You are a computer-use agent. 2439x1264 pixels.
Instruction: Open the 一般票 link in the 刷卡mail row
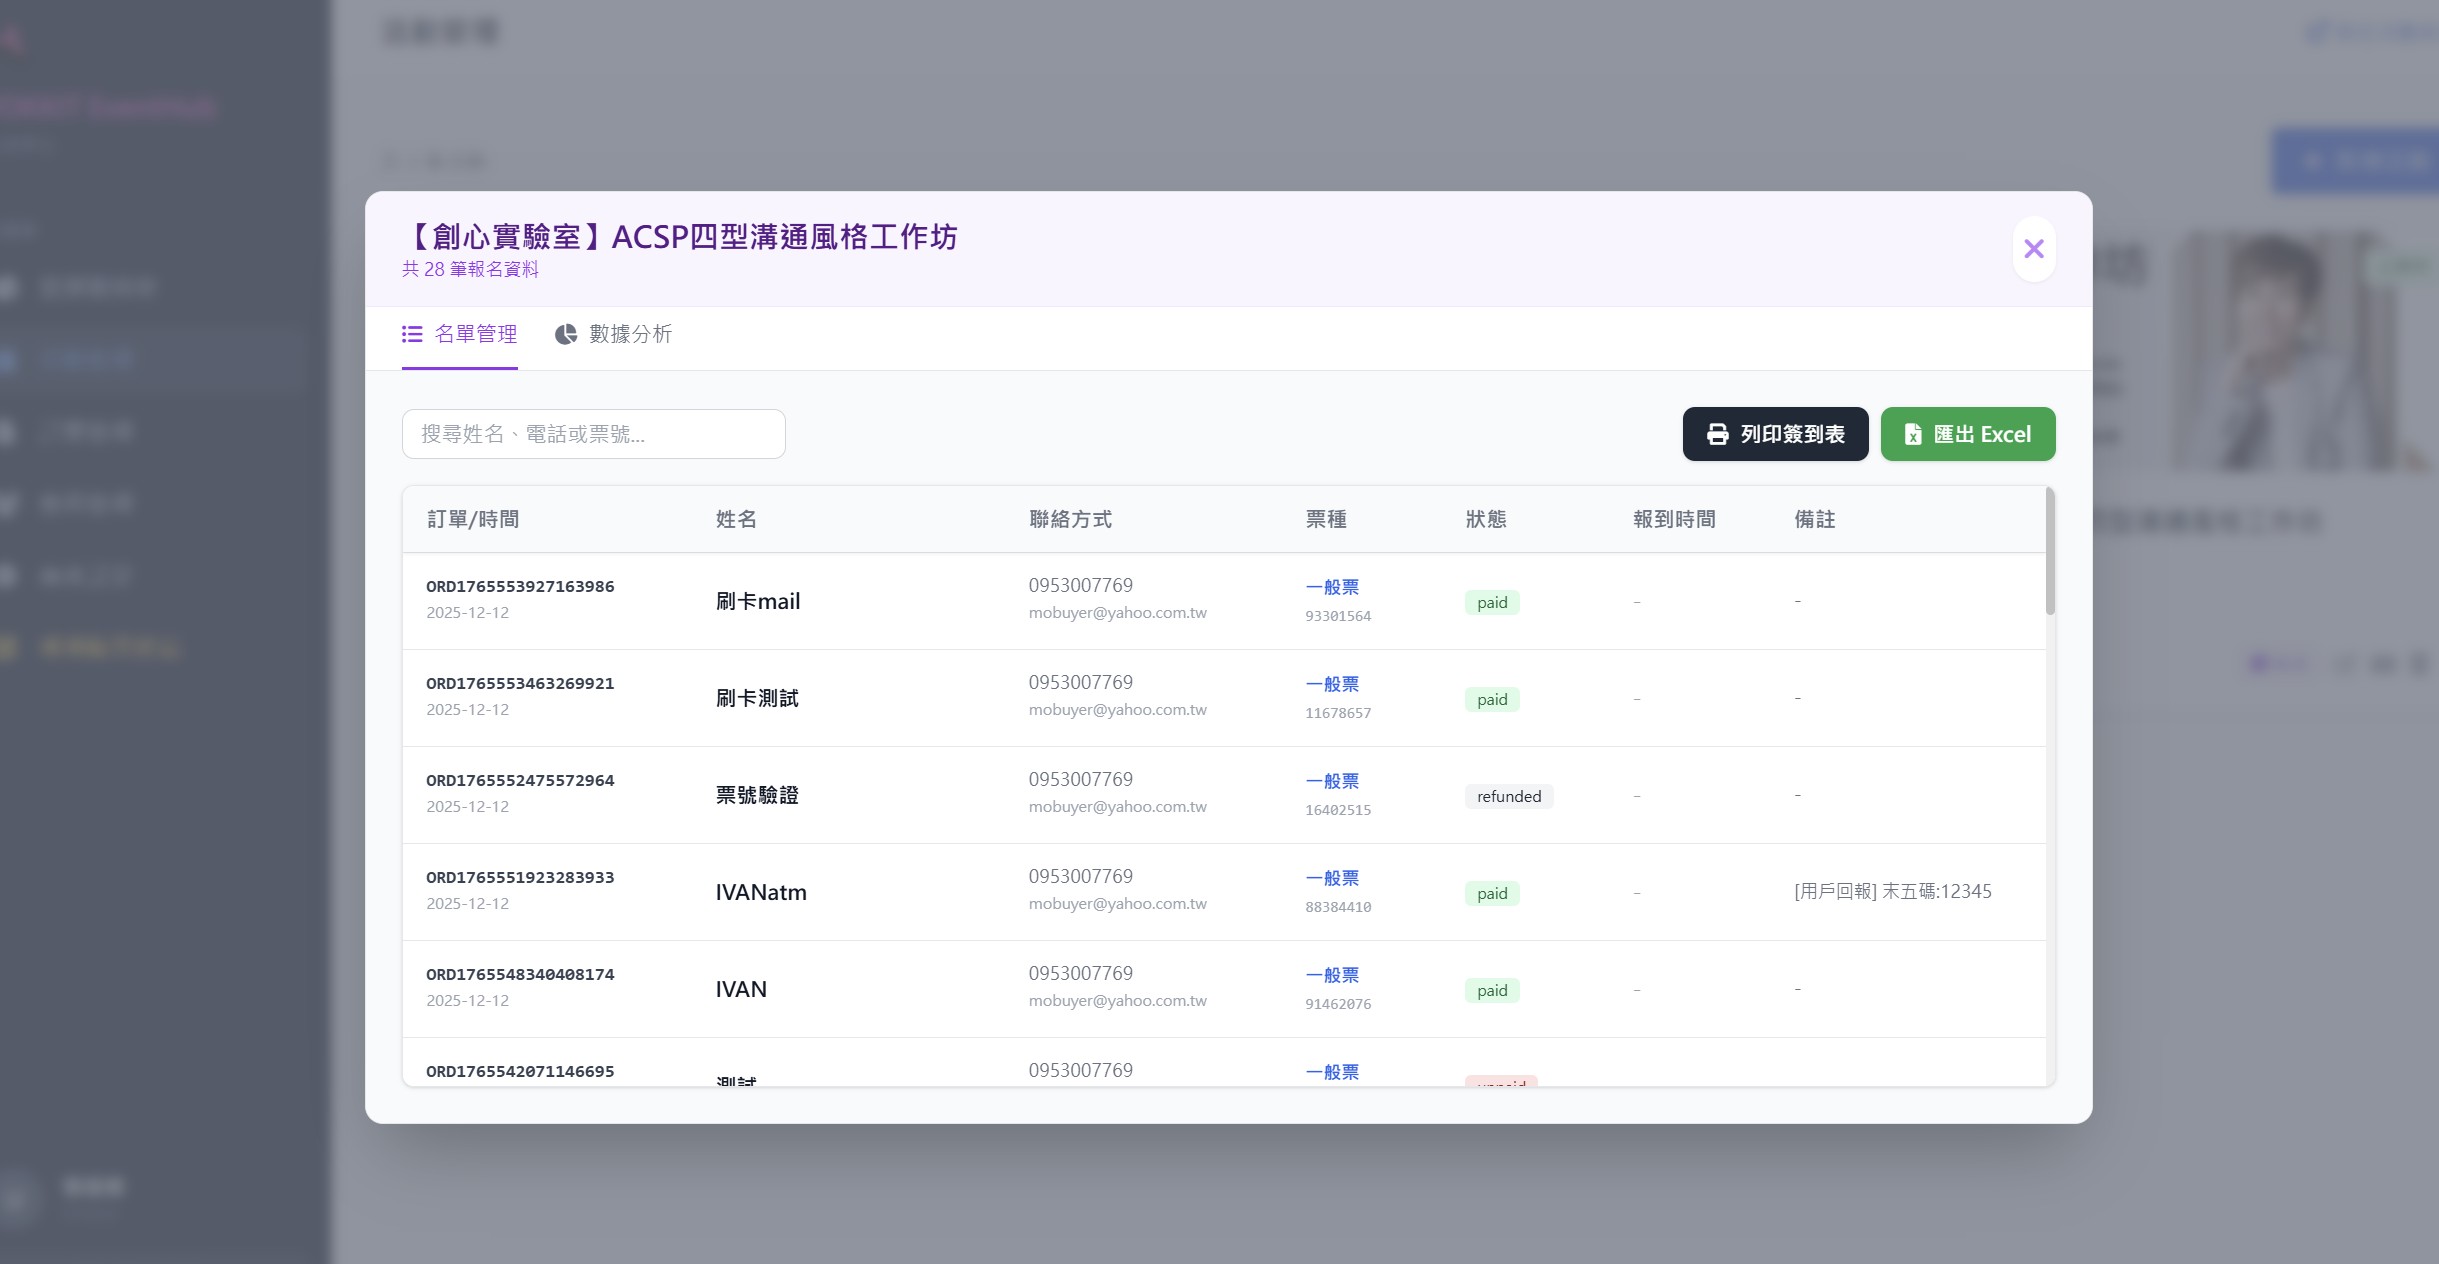[x=1334, y=587]
